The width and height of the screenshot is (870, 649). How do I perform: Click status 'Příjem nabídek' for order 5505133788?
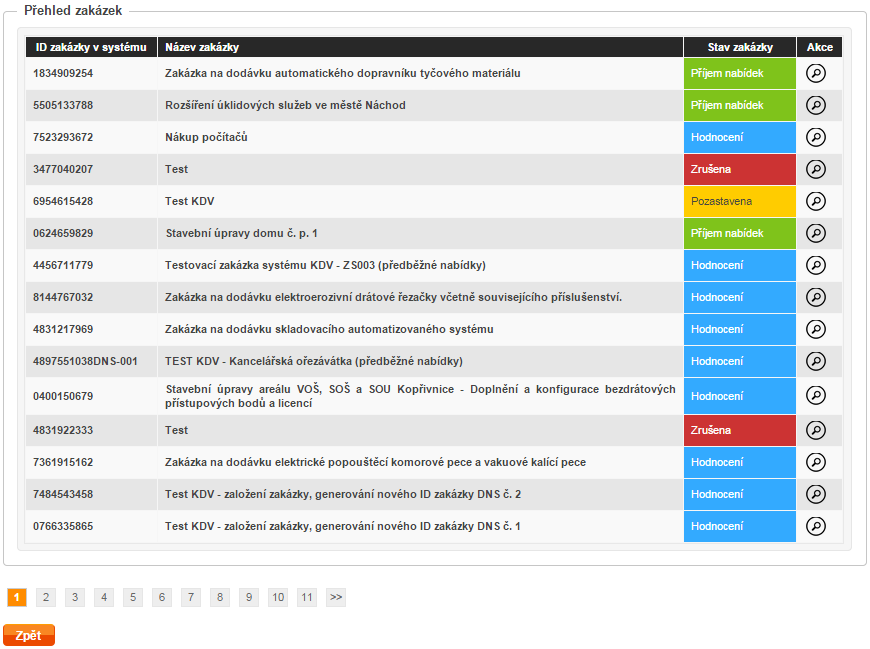(x=740, y=105)
